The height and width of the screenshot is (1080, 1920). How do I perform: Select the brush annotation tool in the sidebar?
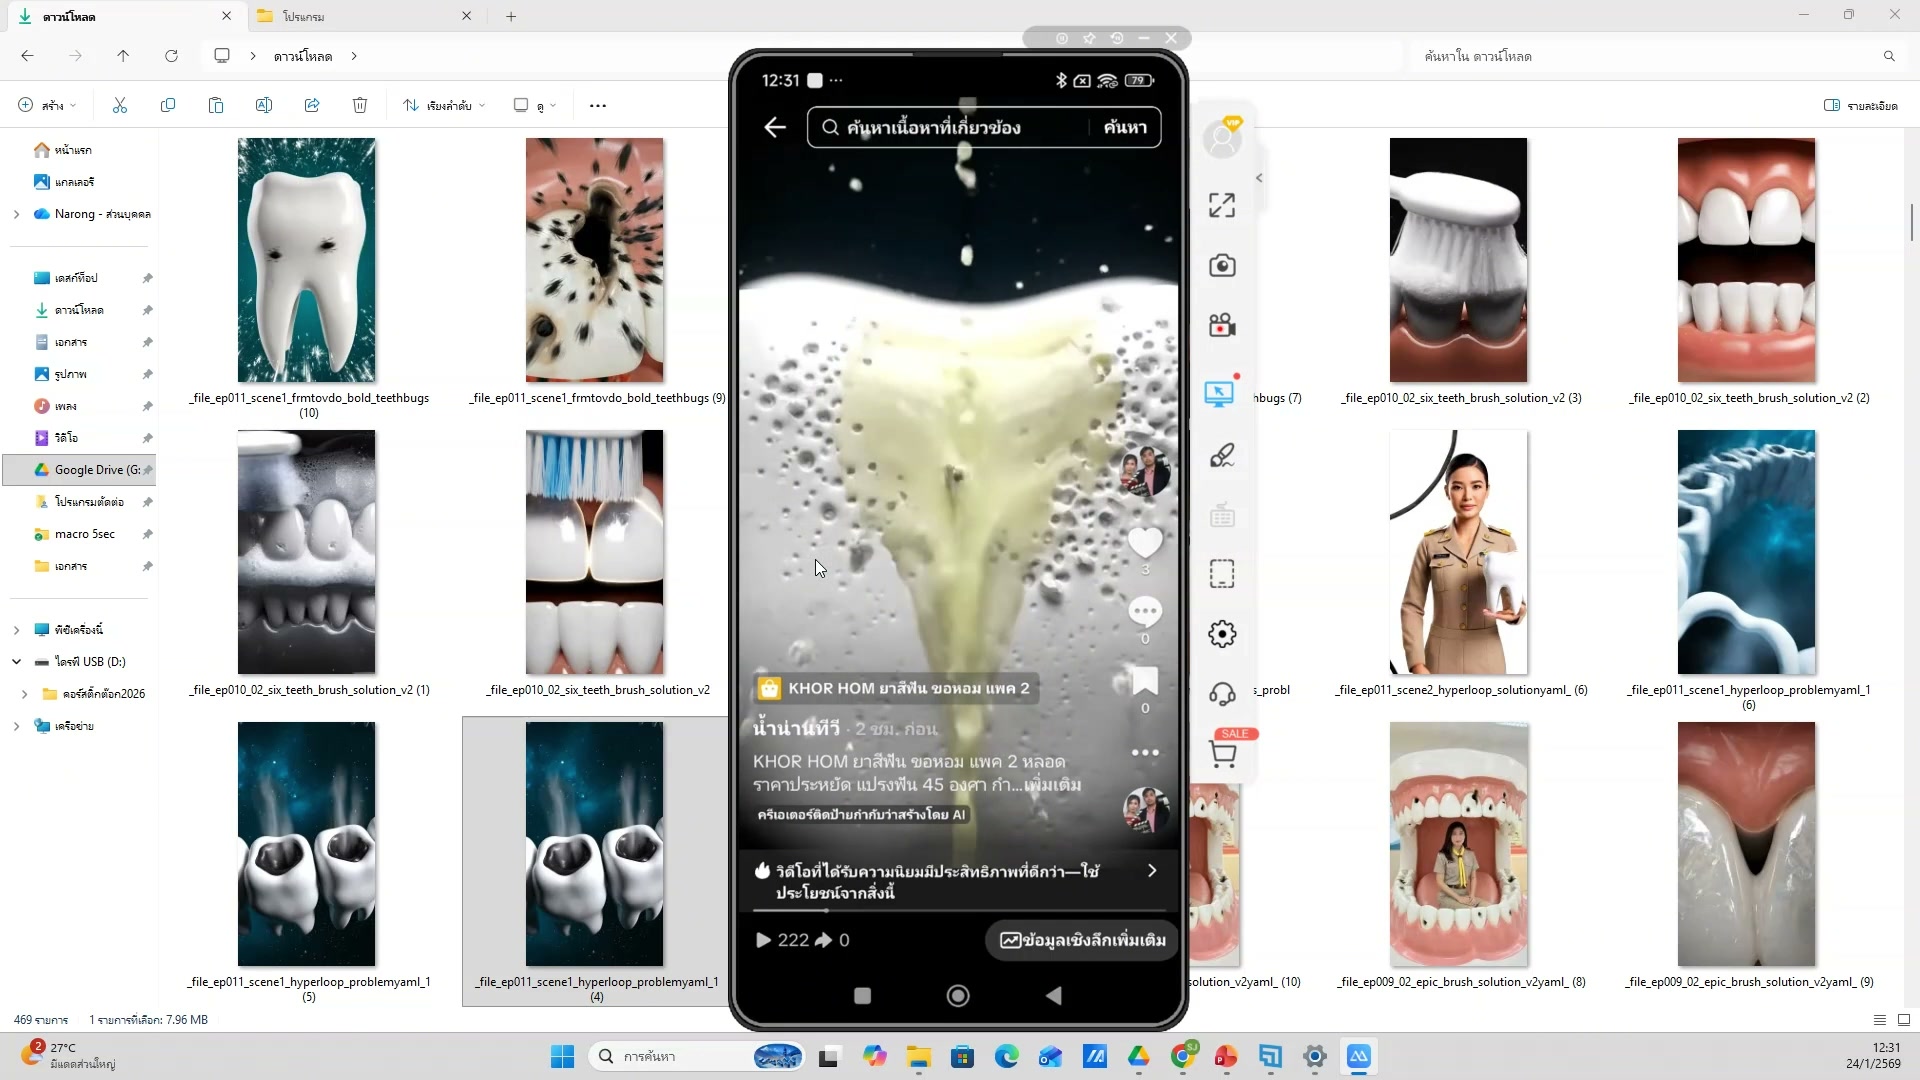click(x=1222, y=455)
